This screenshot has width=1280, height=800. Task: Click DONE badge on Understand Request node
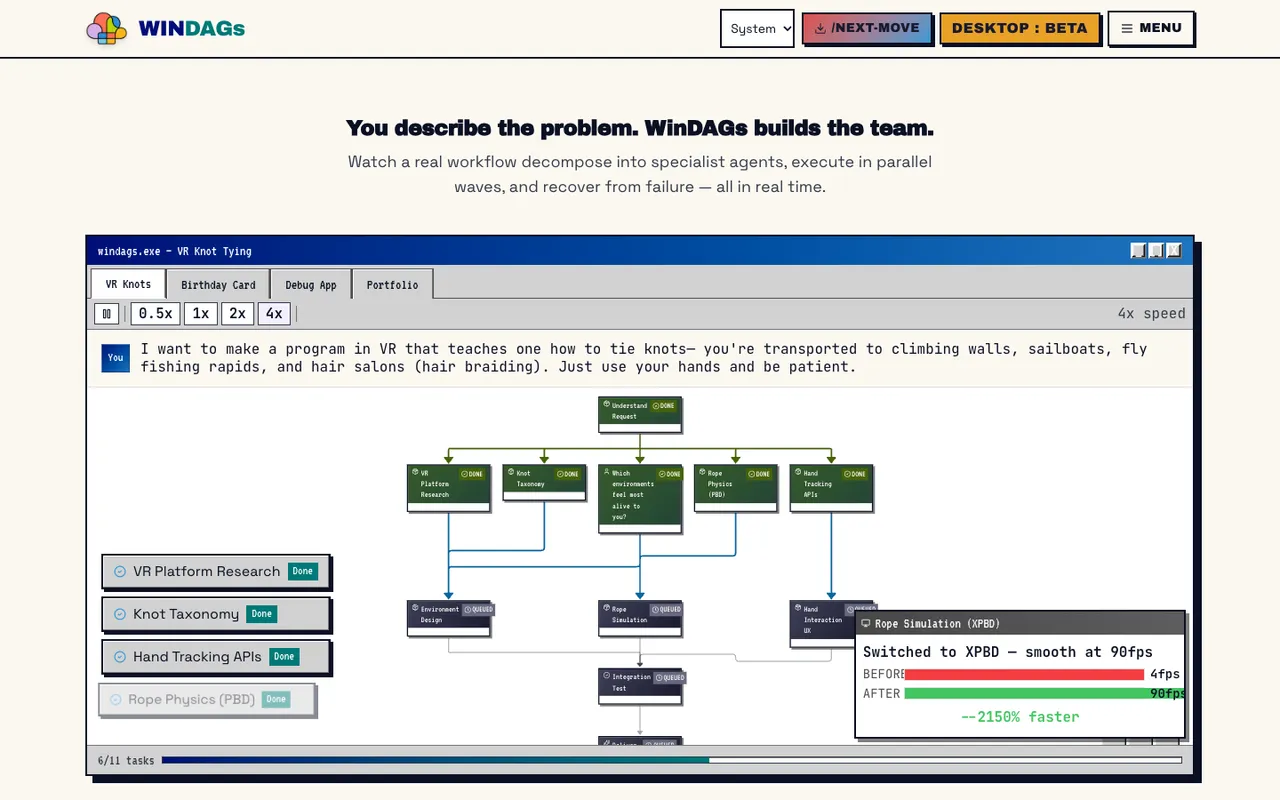tap(664, 406)
